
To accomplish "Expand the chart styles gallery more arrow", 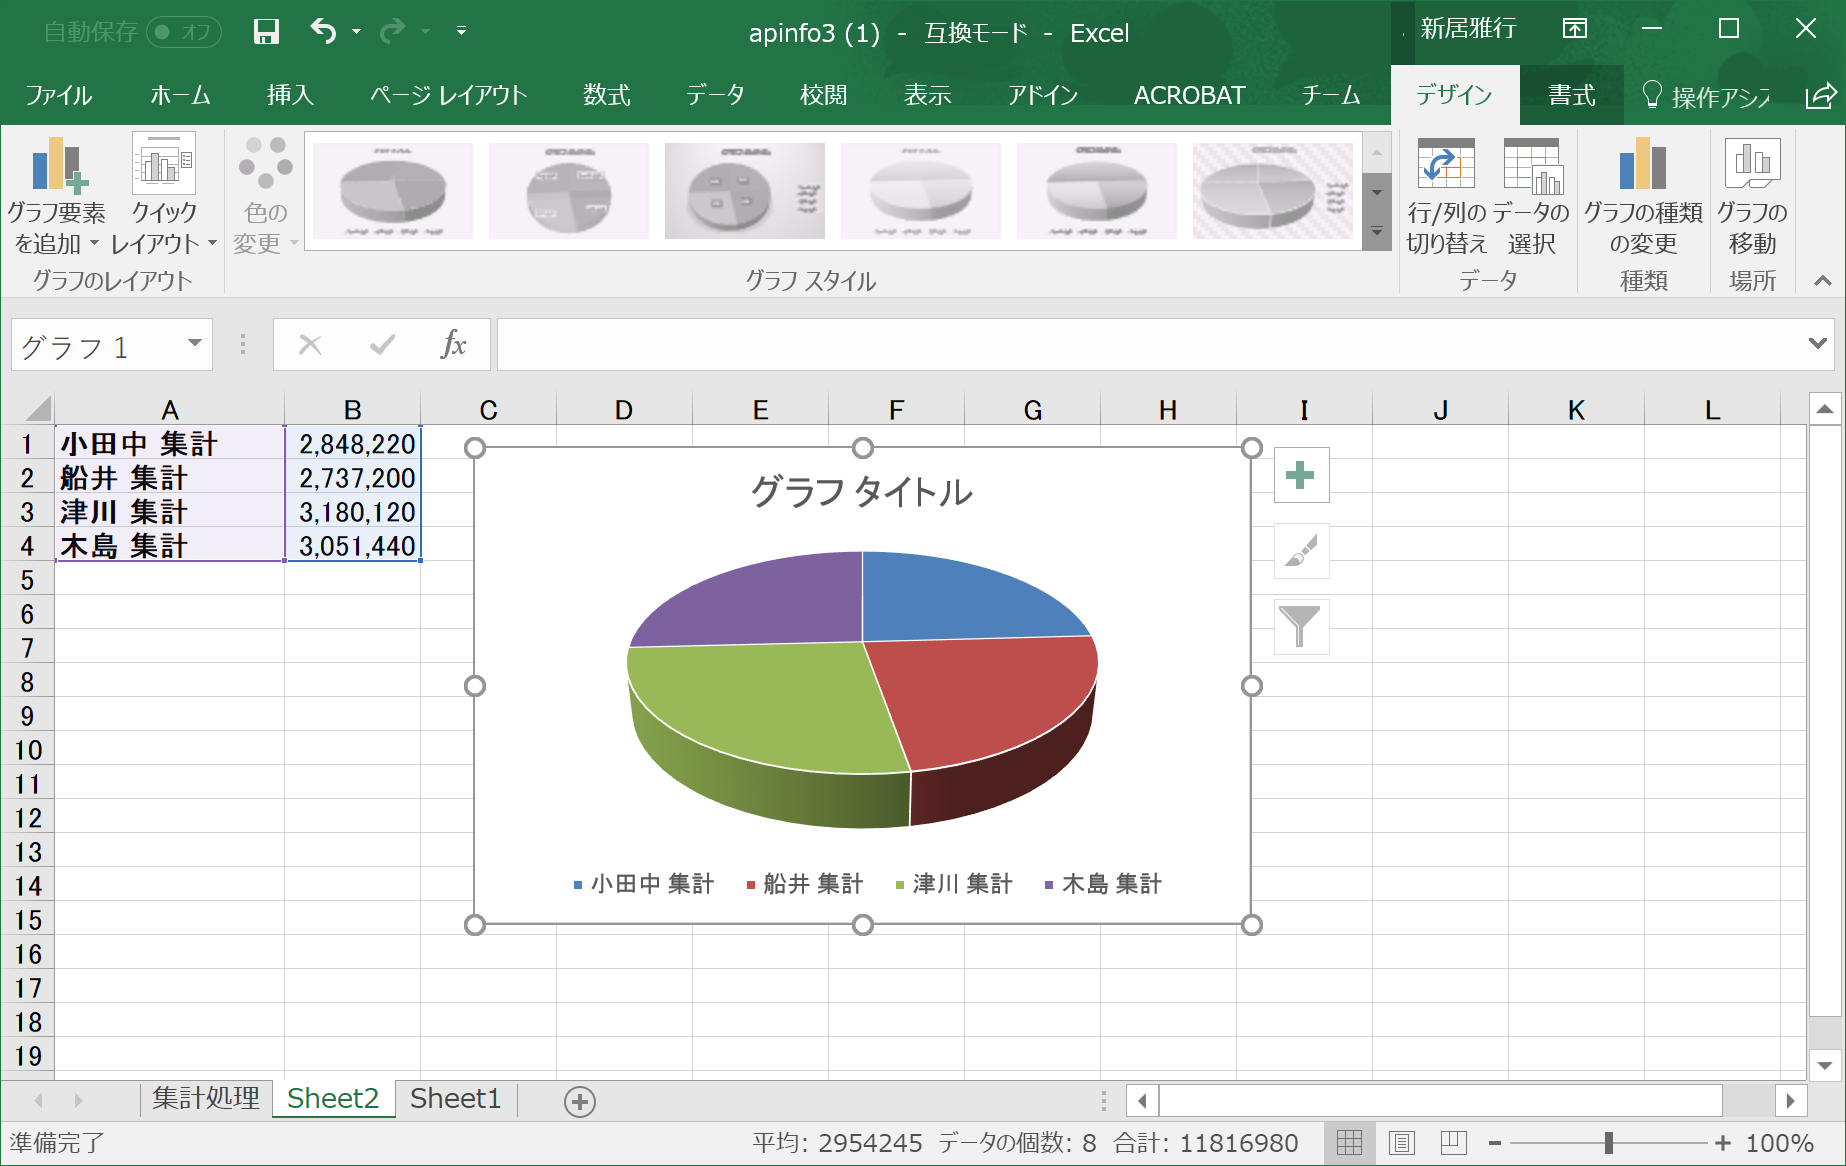I will [1377, 232].
